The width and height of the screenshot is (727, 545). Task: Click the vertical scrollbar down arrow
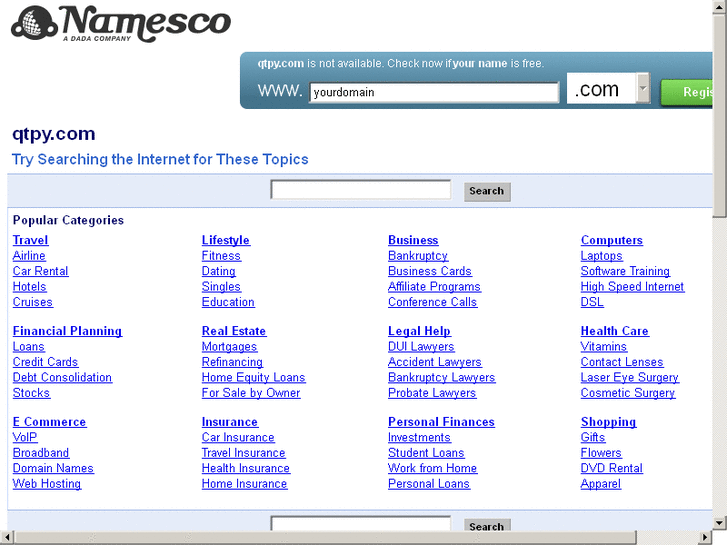(720, 523)
